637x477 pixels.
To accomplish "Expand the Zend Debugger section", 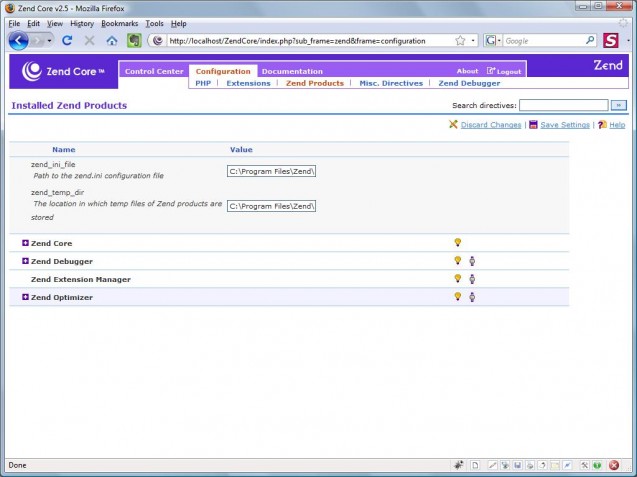I will [x=25, y=260].
